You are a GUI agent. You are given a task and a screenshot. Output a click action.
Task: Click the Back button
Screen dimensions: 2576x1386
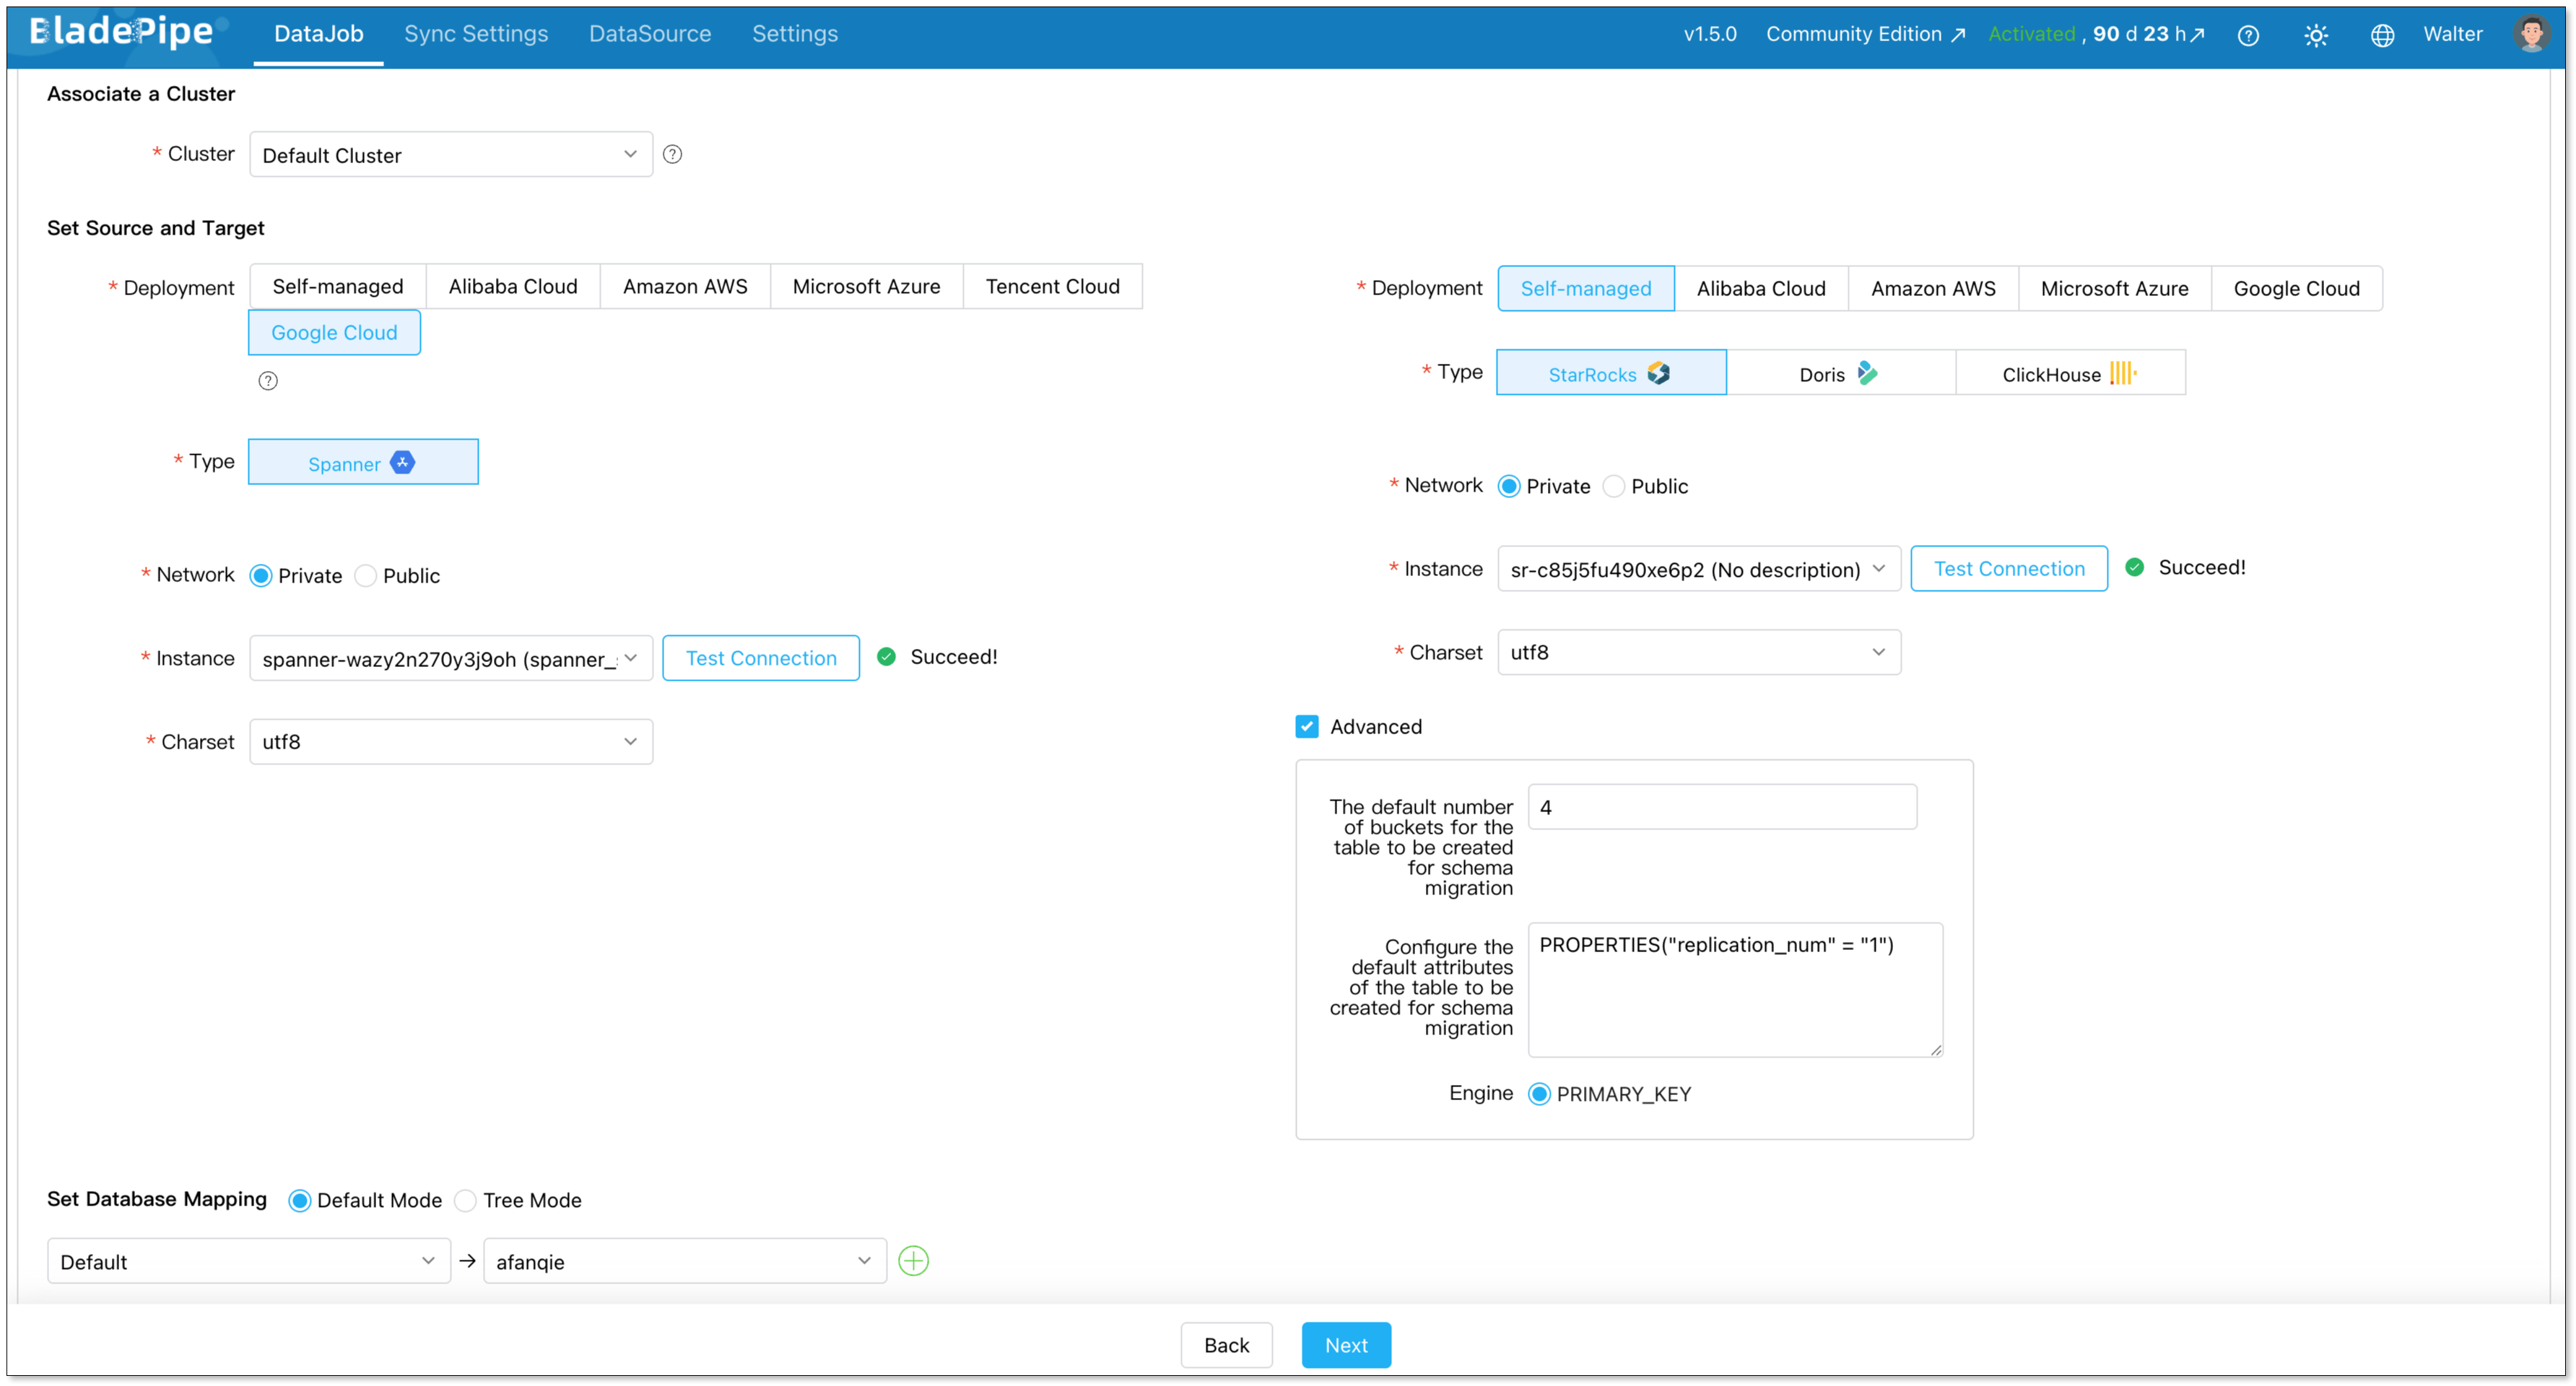[x=1226, y=1345]
